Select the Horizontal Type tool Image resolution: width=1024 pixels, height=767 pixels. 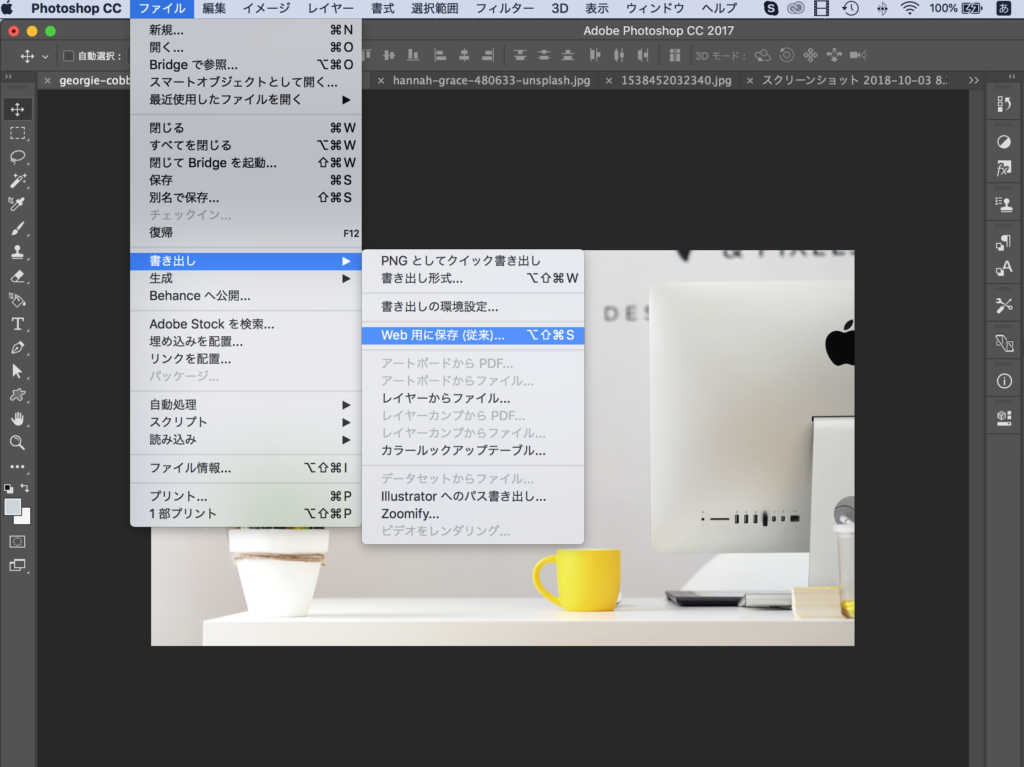coord(18,324)
